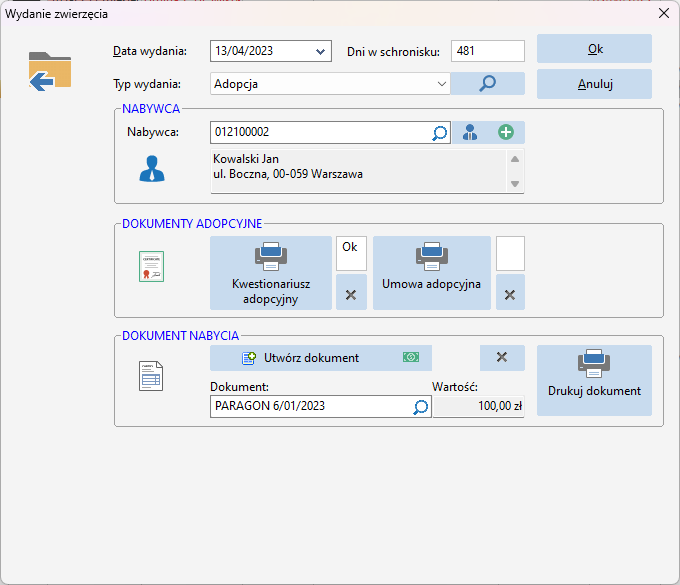Close the Wydanie zwierzęcia dialog
The width and height of the screenshot is (680, 585).
(664, 13)
